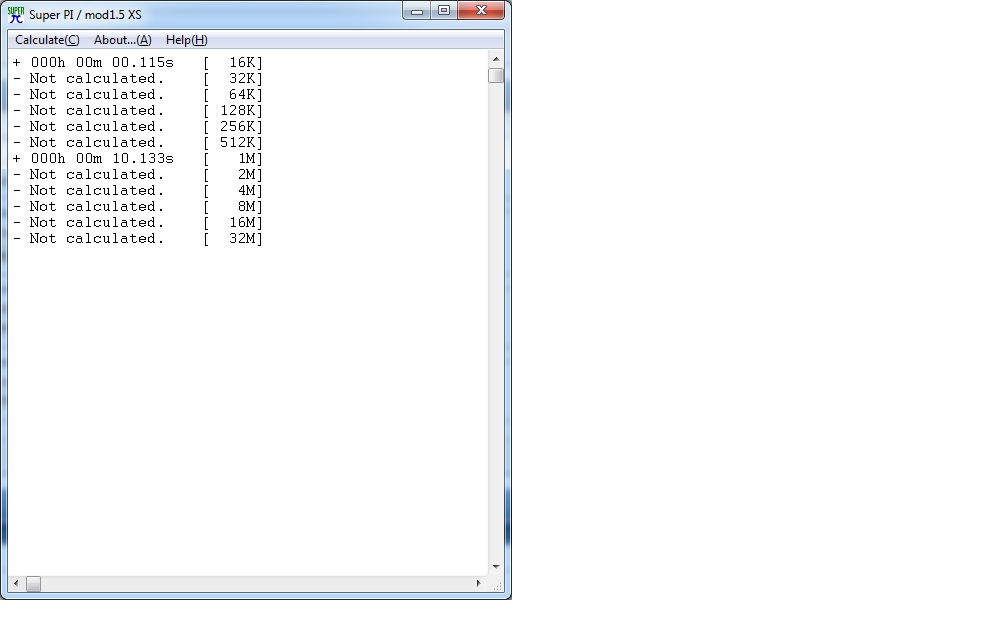Select the 64K Not calculated row
1008x630 pixels.
pyautogui.click(x=138, y=94)
